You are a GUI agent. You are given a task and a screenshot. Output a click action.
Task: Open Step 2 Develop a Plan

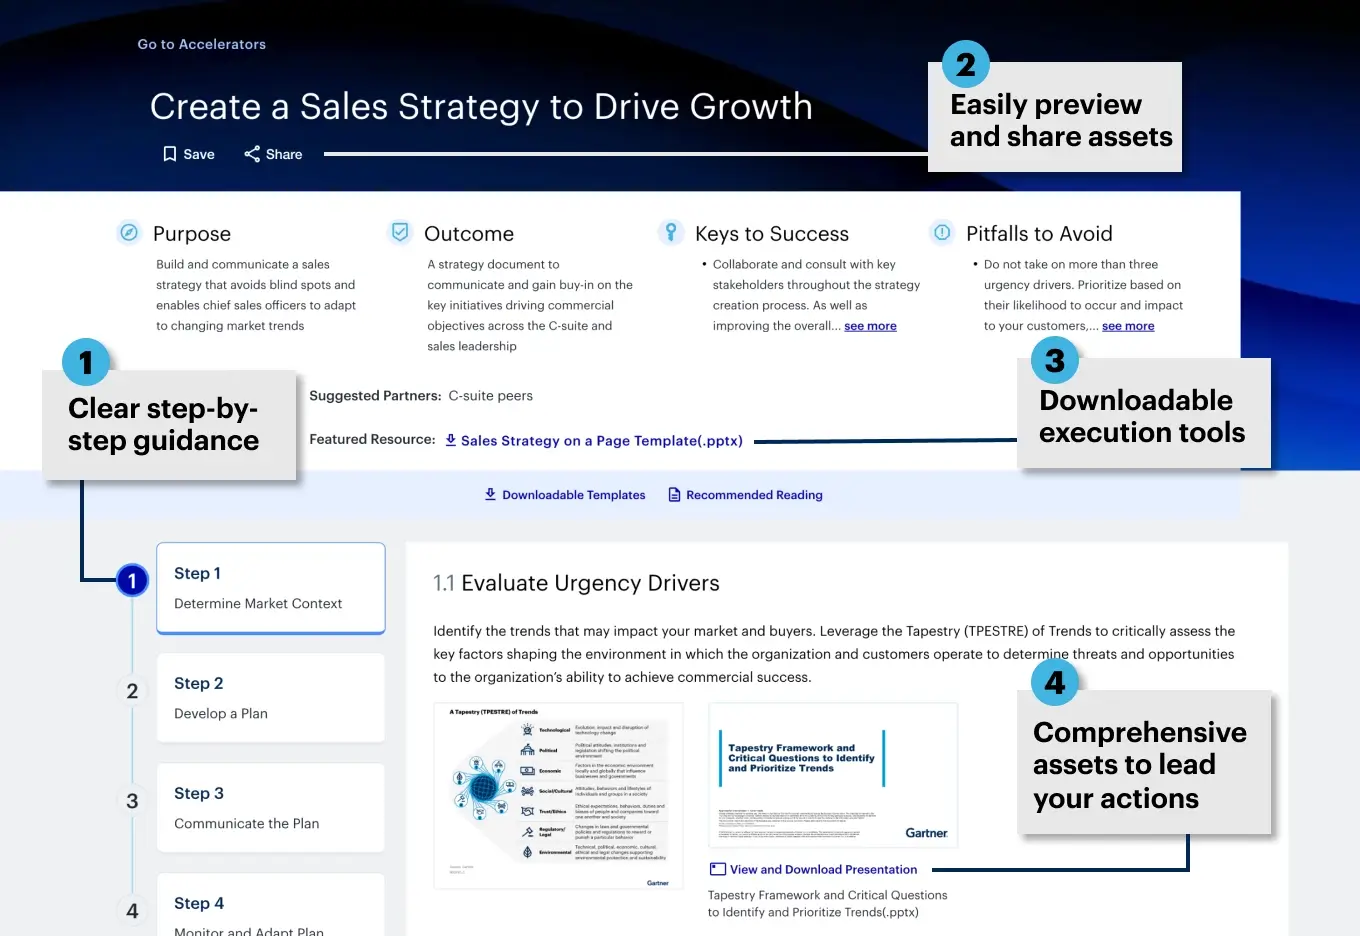[270, 698]
